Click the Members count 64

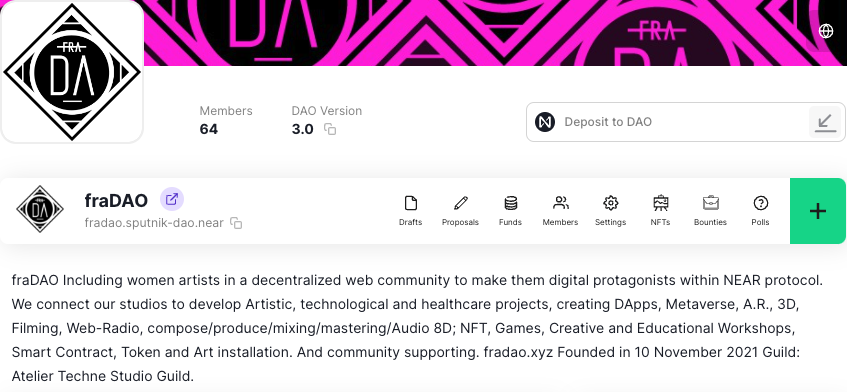coord(209,129)
